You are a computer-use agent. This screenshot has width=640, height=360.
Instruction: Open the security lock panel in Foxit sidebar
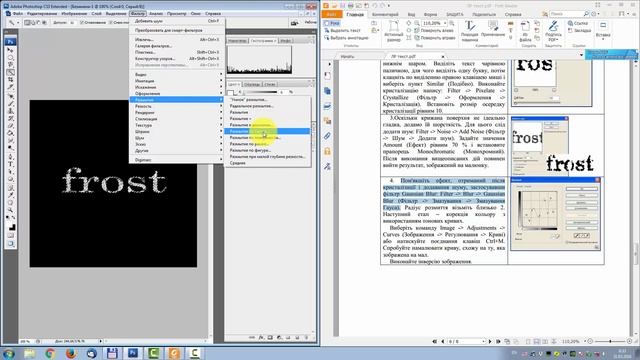coord(327,151)
